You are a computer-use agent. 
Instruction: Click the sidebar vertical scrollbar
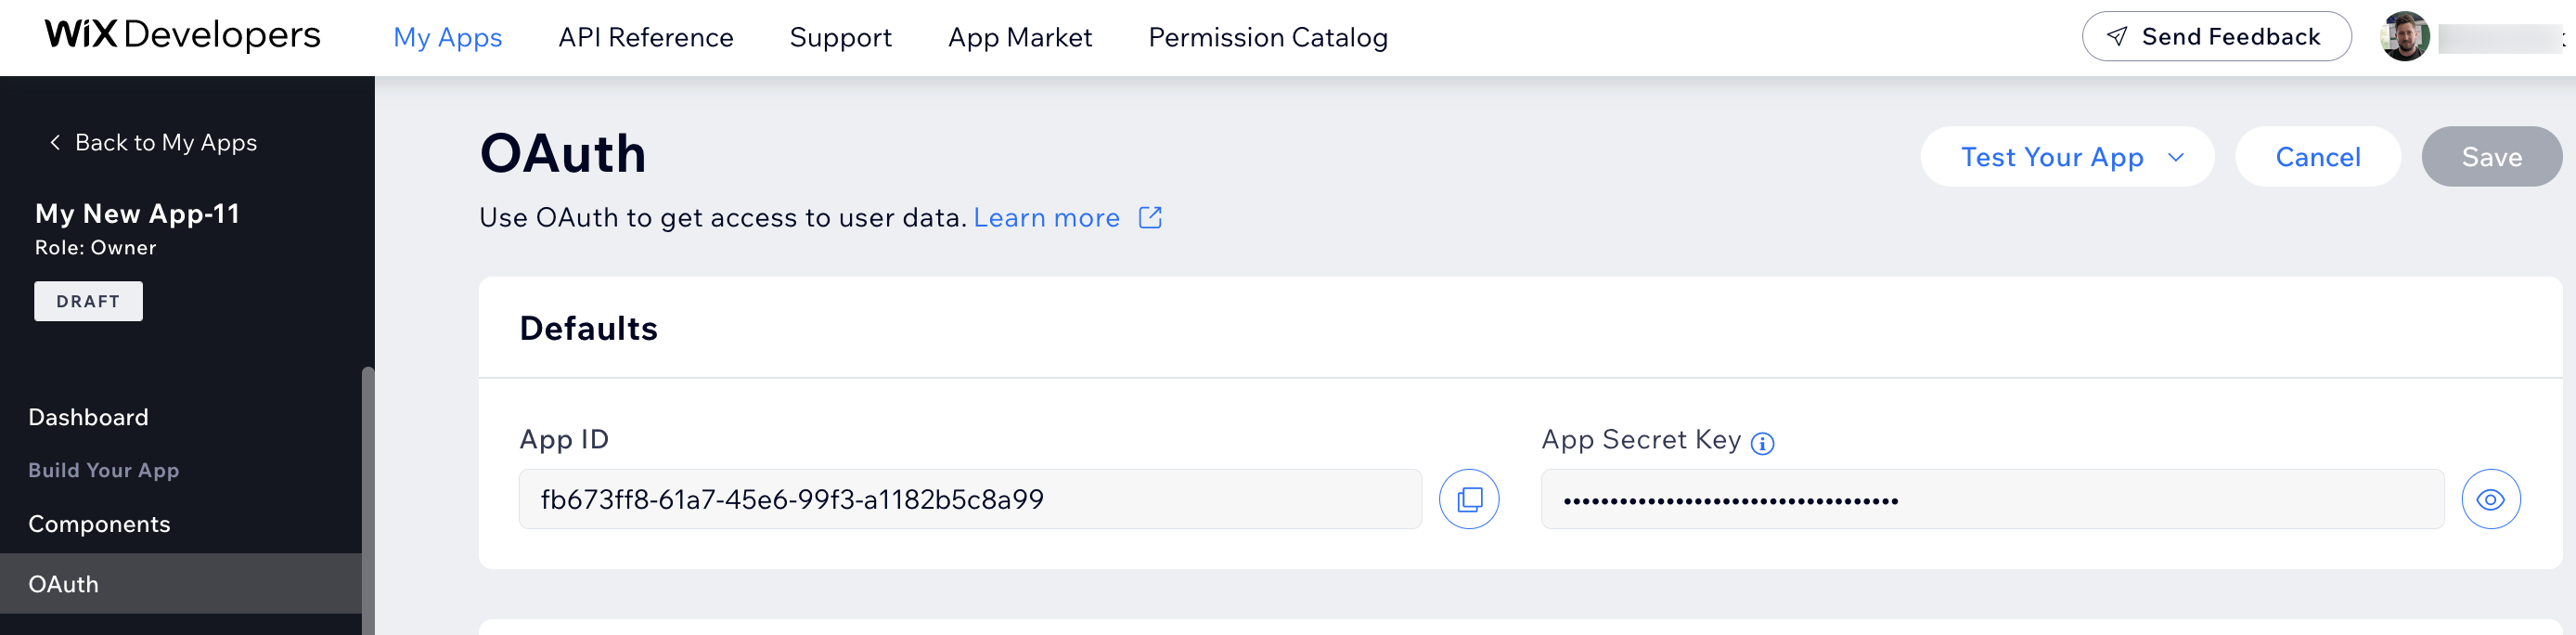[368, 500]
